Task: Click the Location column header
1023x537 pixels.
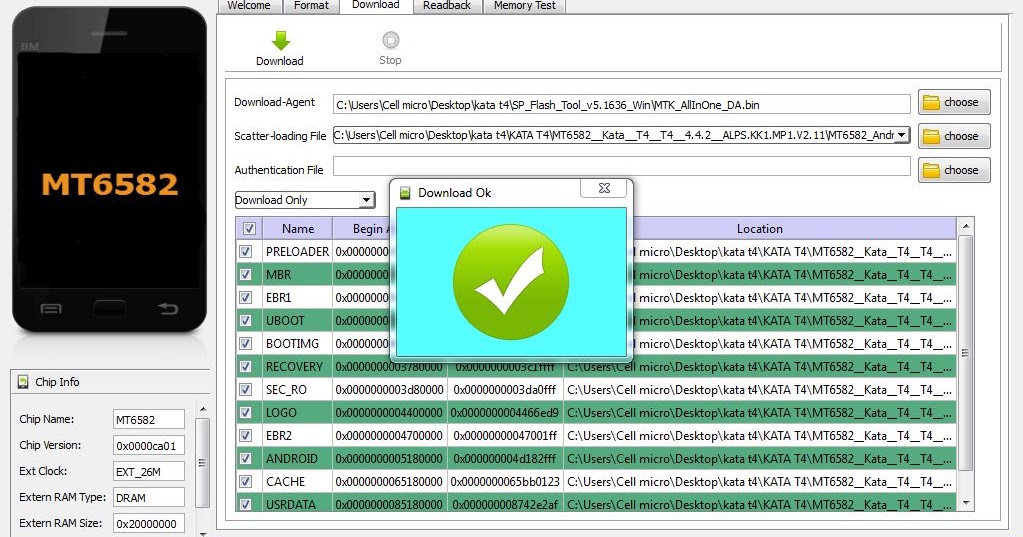Action: point(759,228)
